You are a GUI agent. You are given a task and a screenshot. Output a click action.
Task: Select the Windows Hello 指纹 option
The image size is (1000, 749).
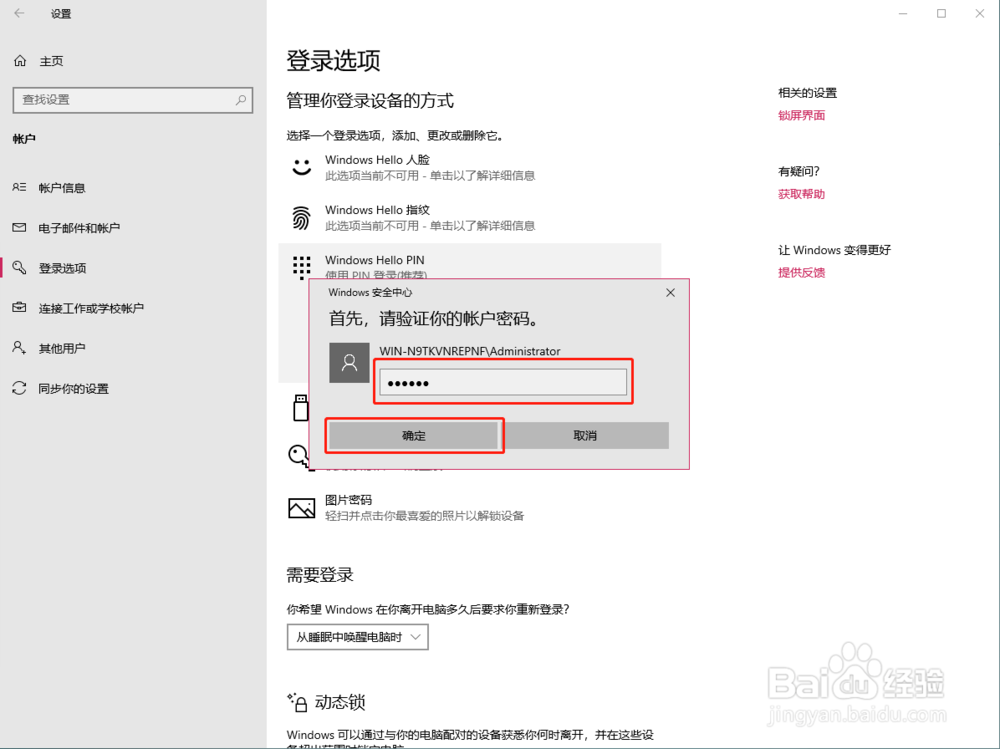470,218
